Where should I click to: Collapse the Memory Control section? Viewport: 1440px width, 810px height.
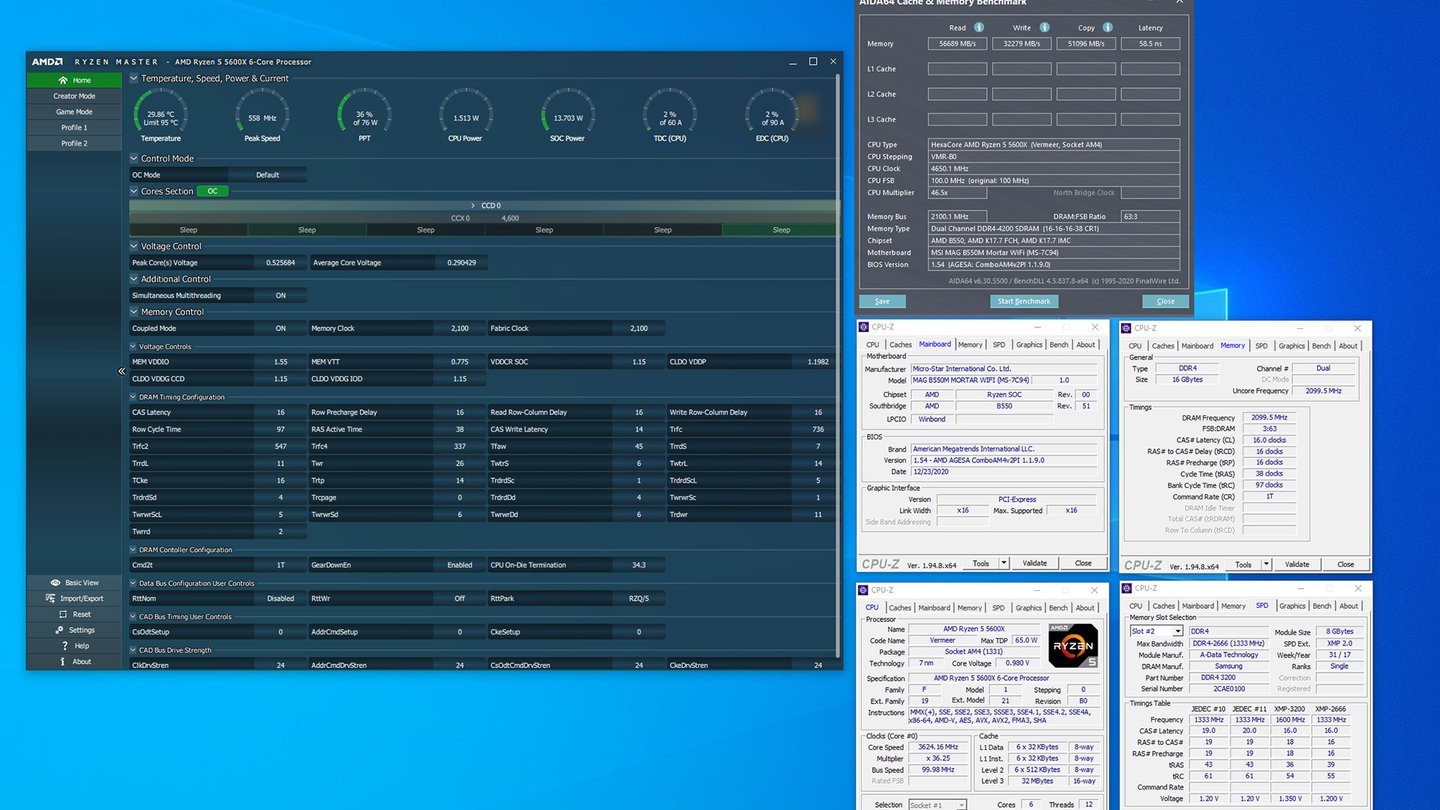[x=134, y=312]
